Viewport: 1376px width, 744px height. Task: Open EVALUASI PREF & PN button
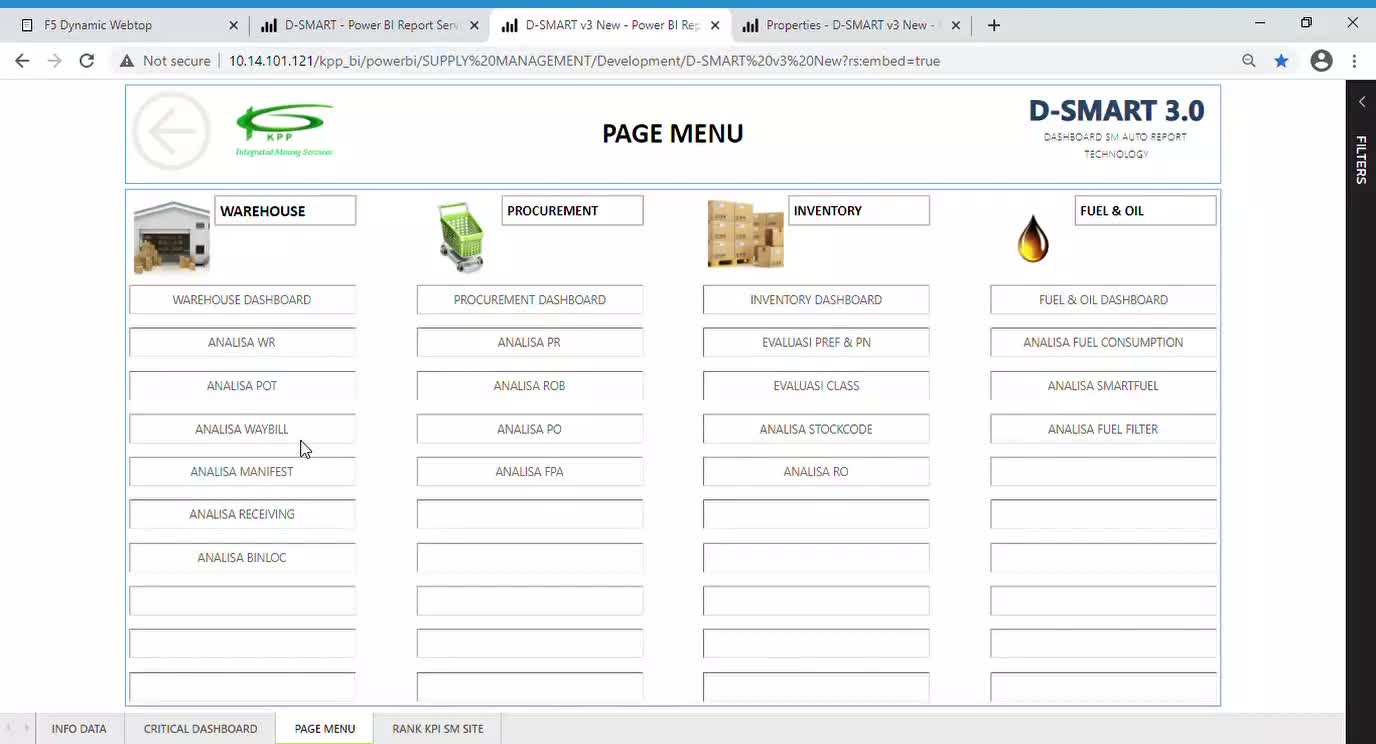pos(816,342)
